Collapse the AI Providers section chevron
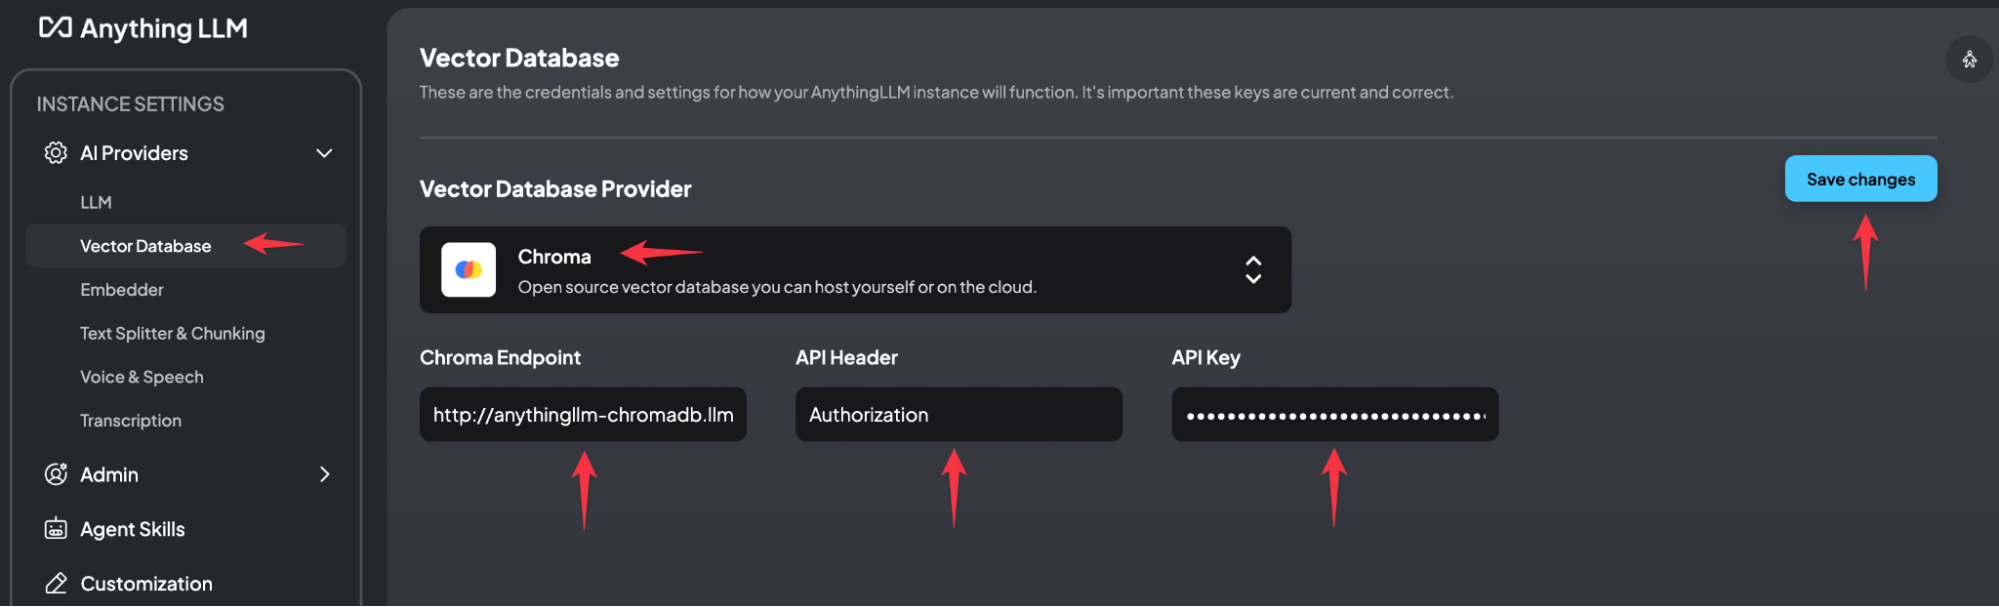Screen dimensions: 1999x607 pos(324,153)
